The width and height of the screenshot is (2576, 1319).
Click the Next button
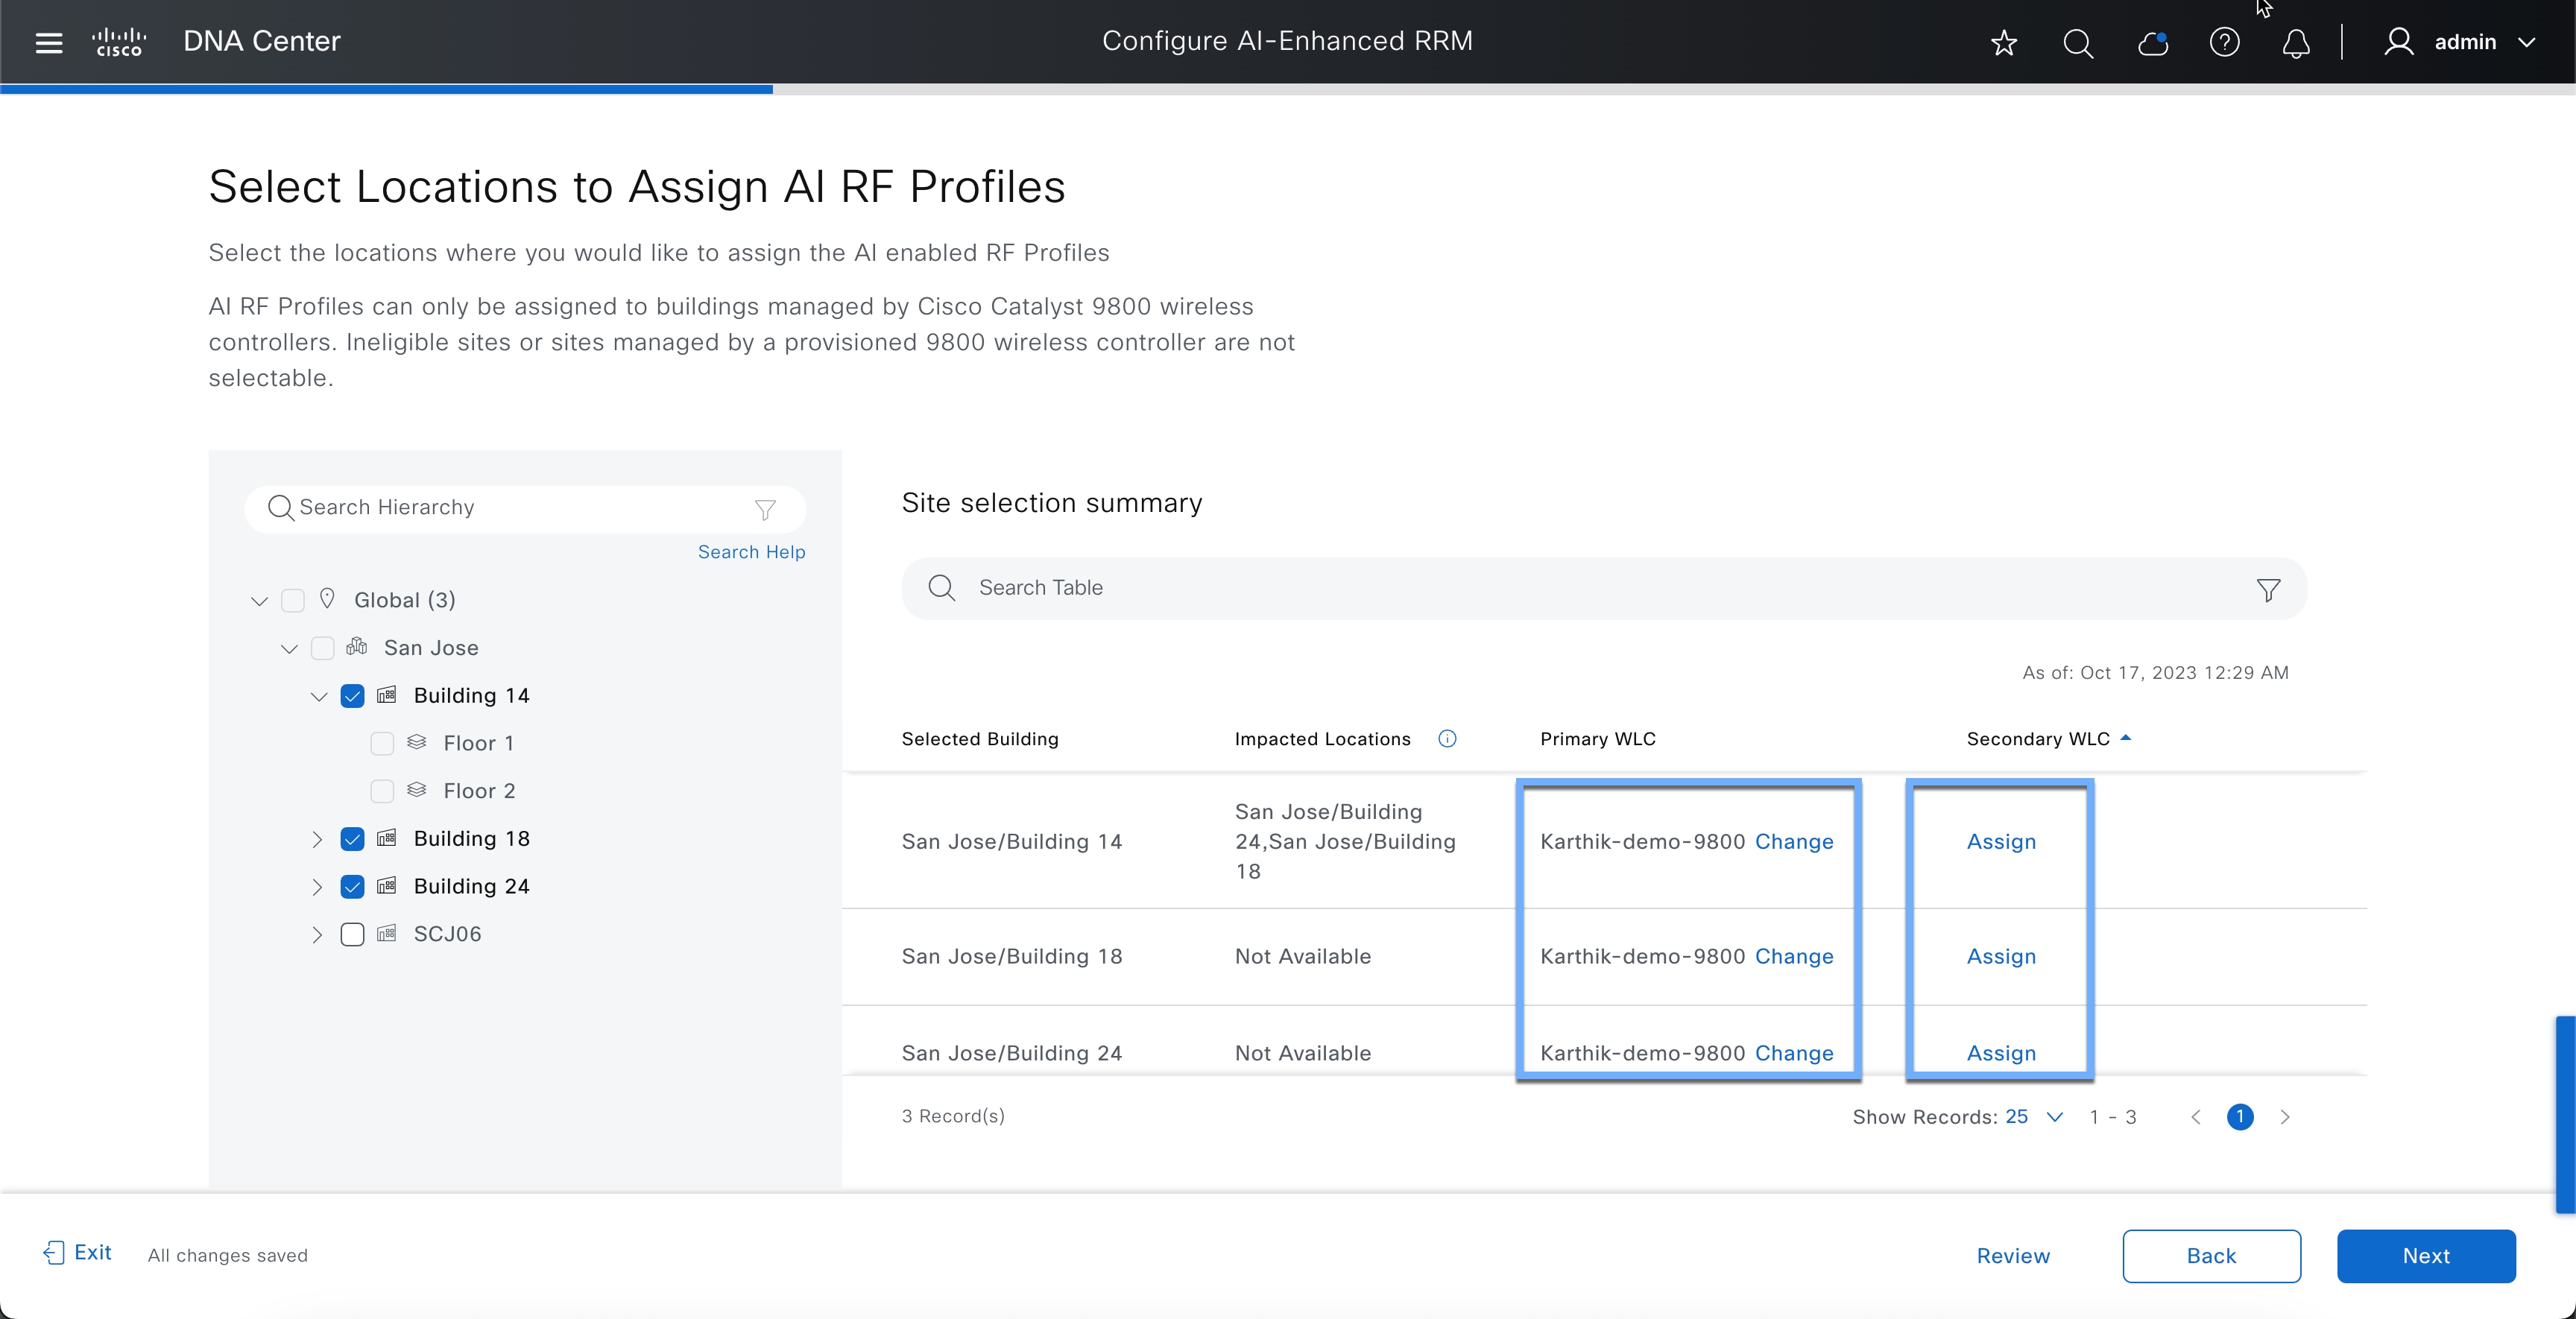pyautogui.click(x=2425, y=1255)
